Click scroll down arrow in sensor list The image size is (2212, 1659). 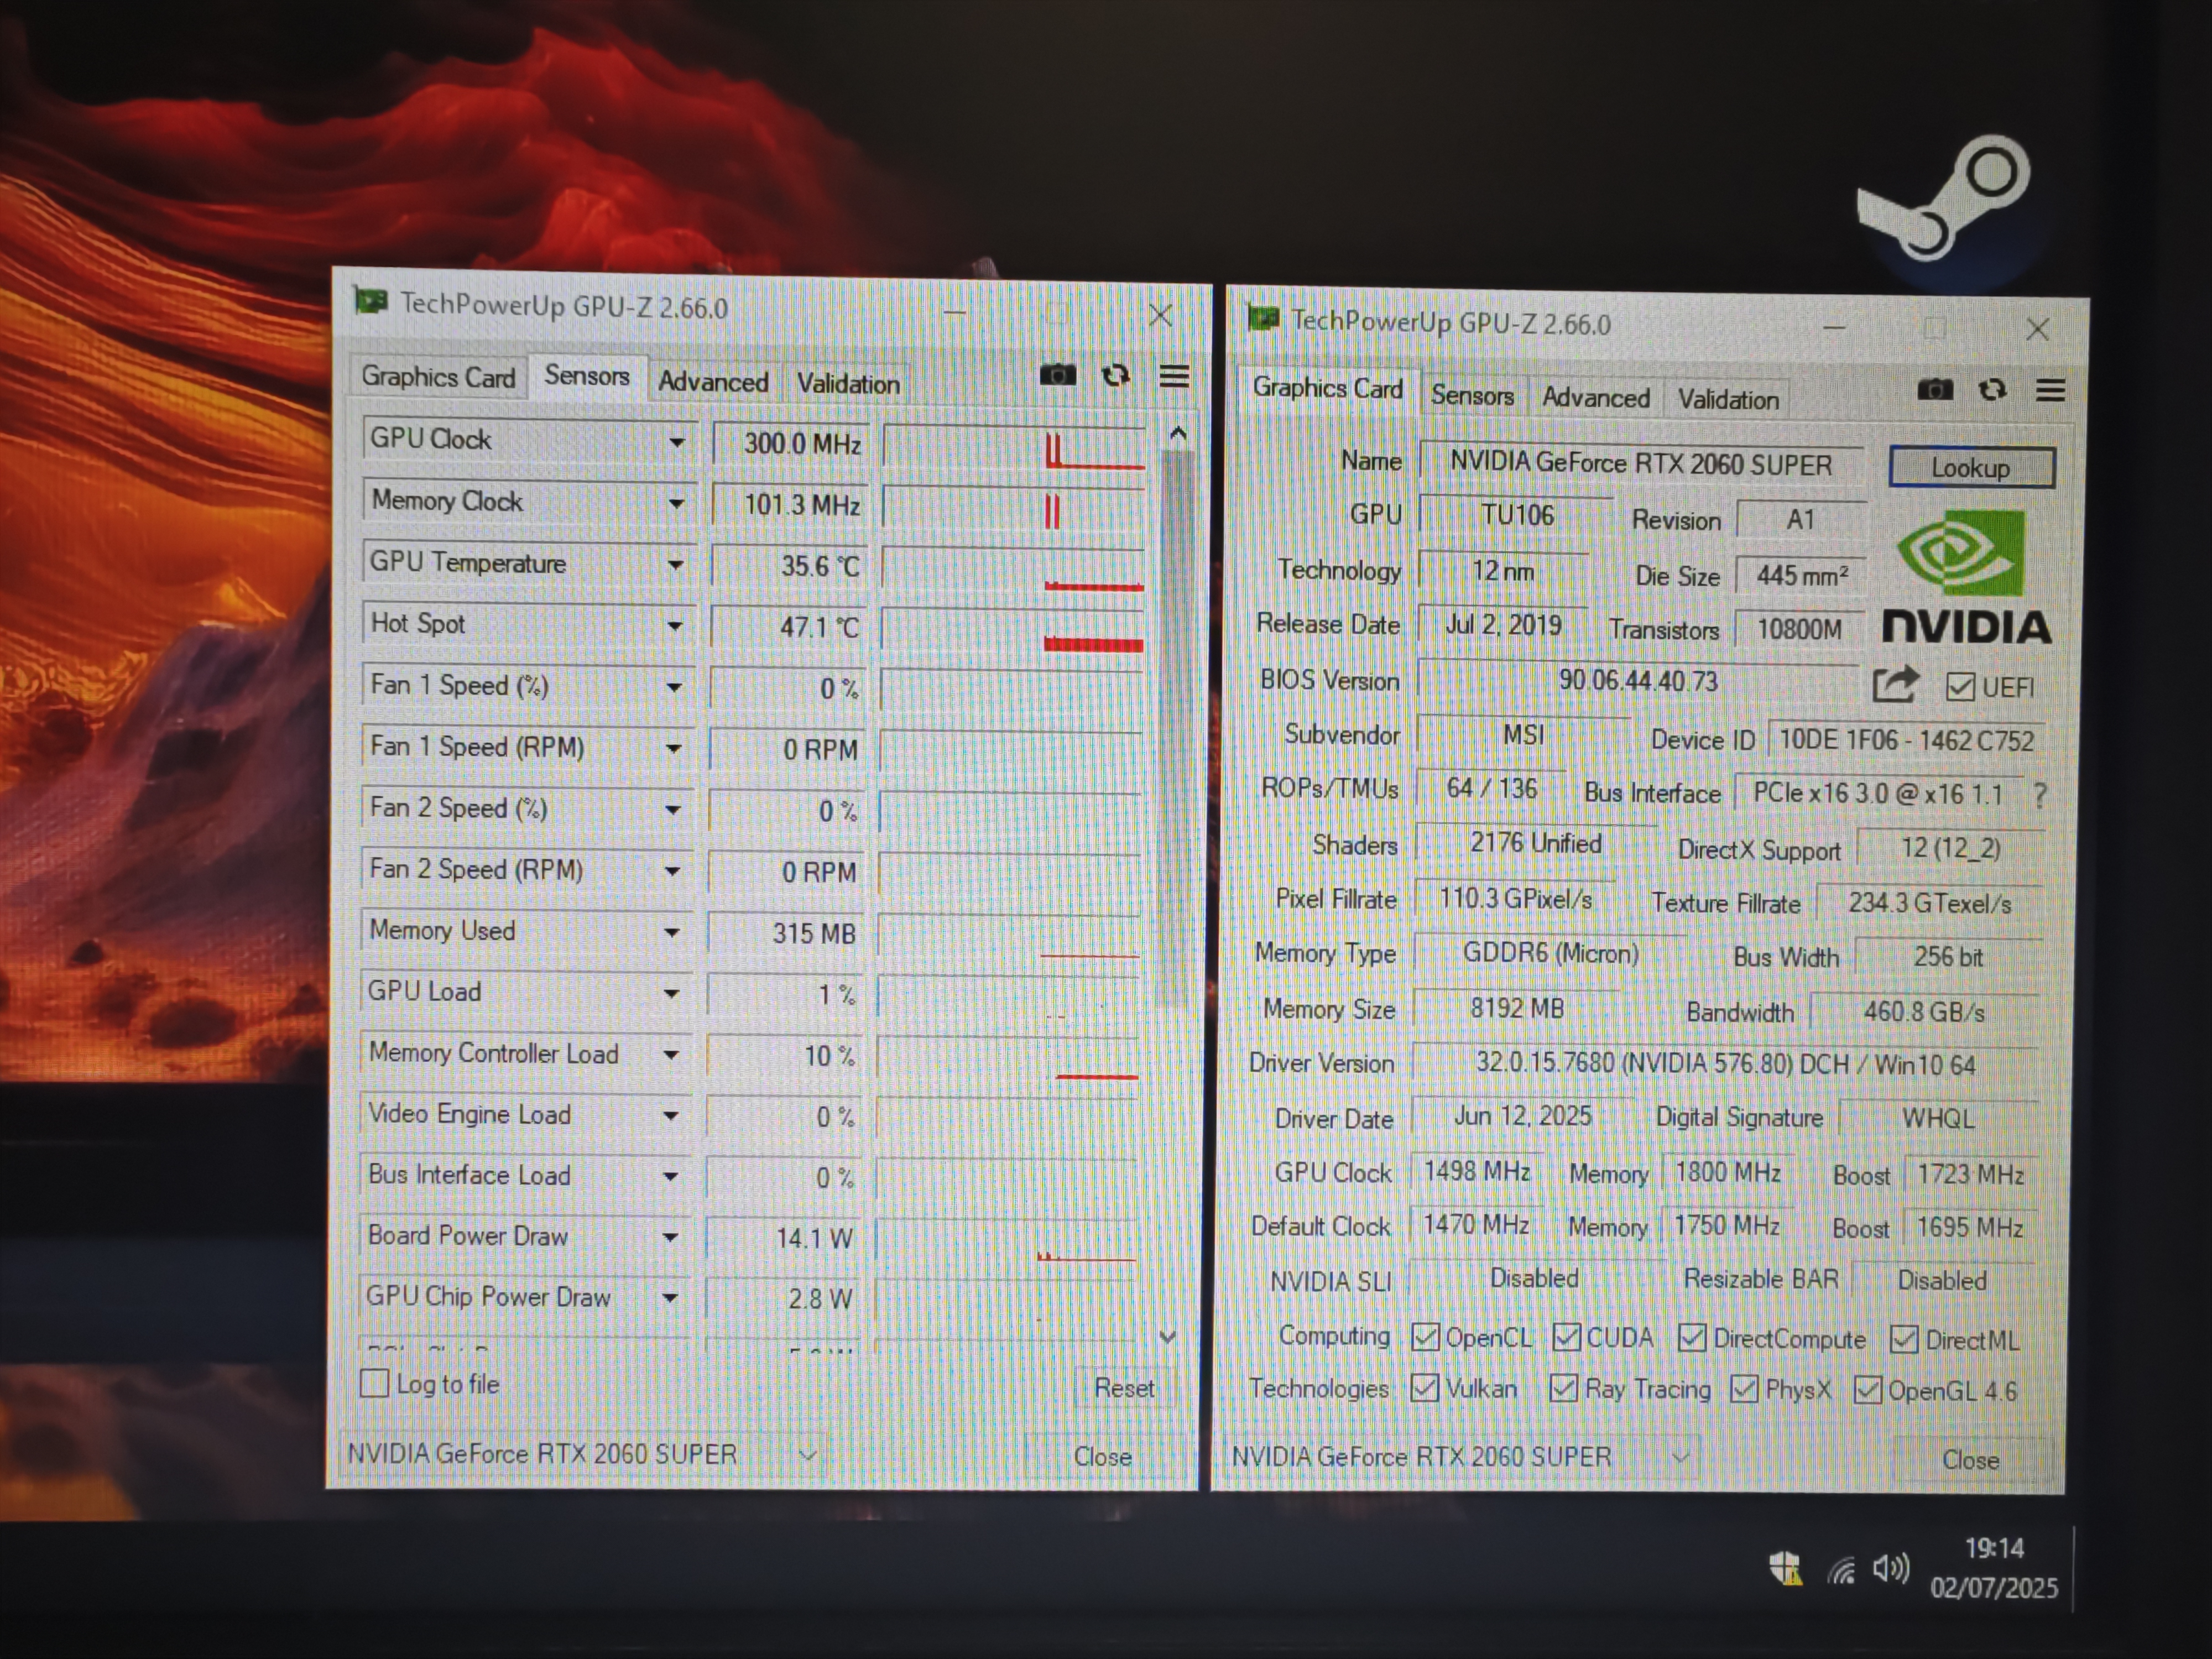(1166, 1336)
